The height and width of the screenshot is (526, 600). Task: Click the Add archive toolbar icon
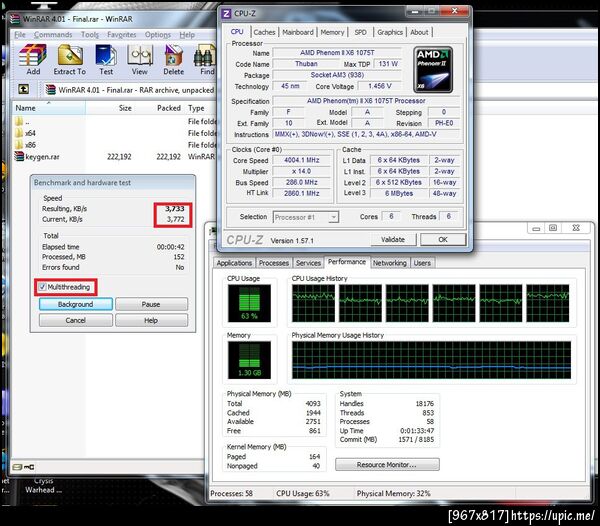(33, 55)
